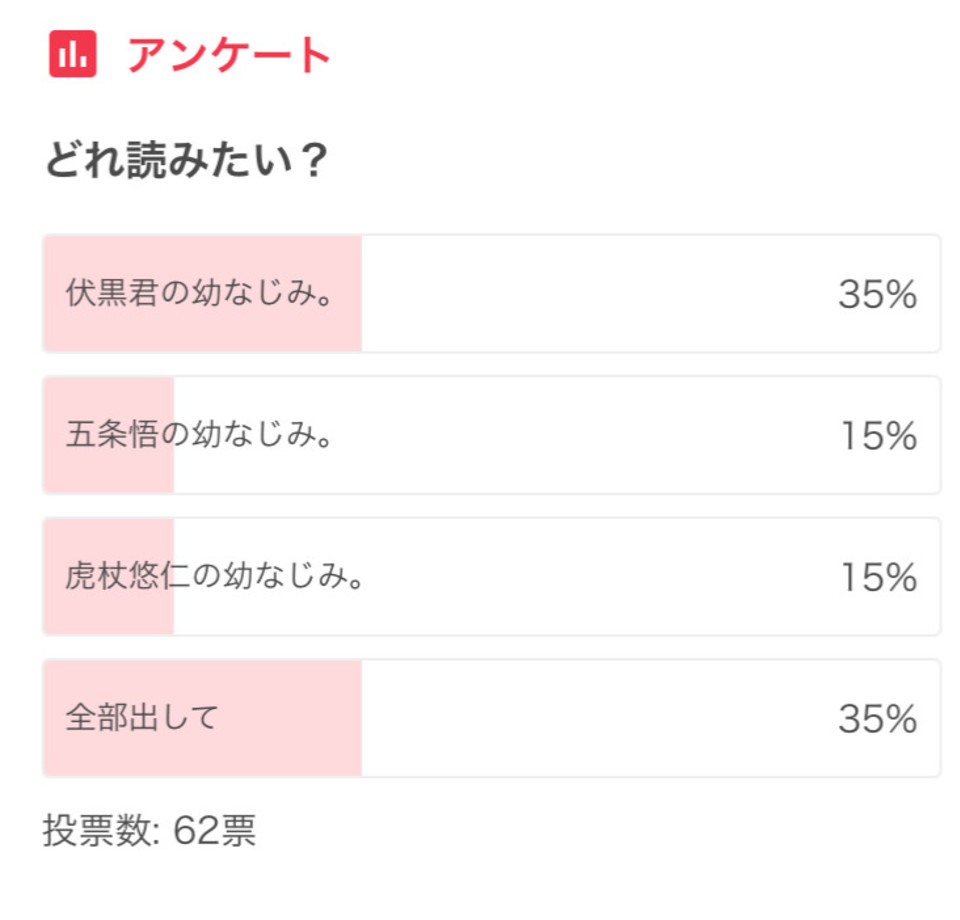Click the 投票数: 62票 vote count
Image resolution: width=960 pixels, height=920 pixels.
(x=149, y=831)
